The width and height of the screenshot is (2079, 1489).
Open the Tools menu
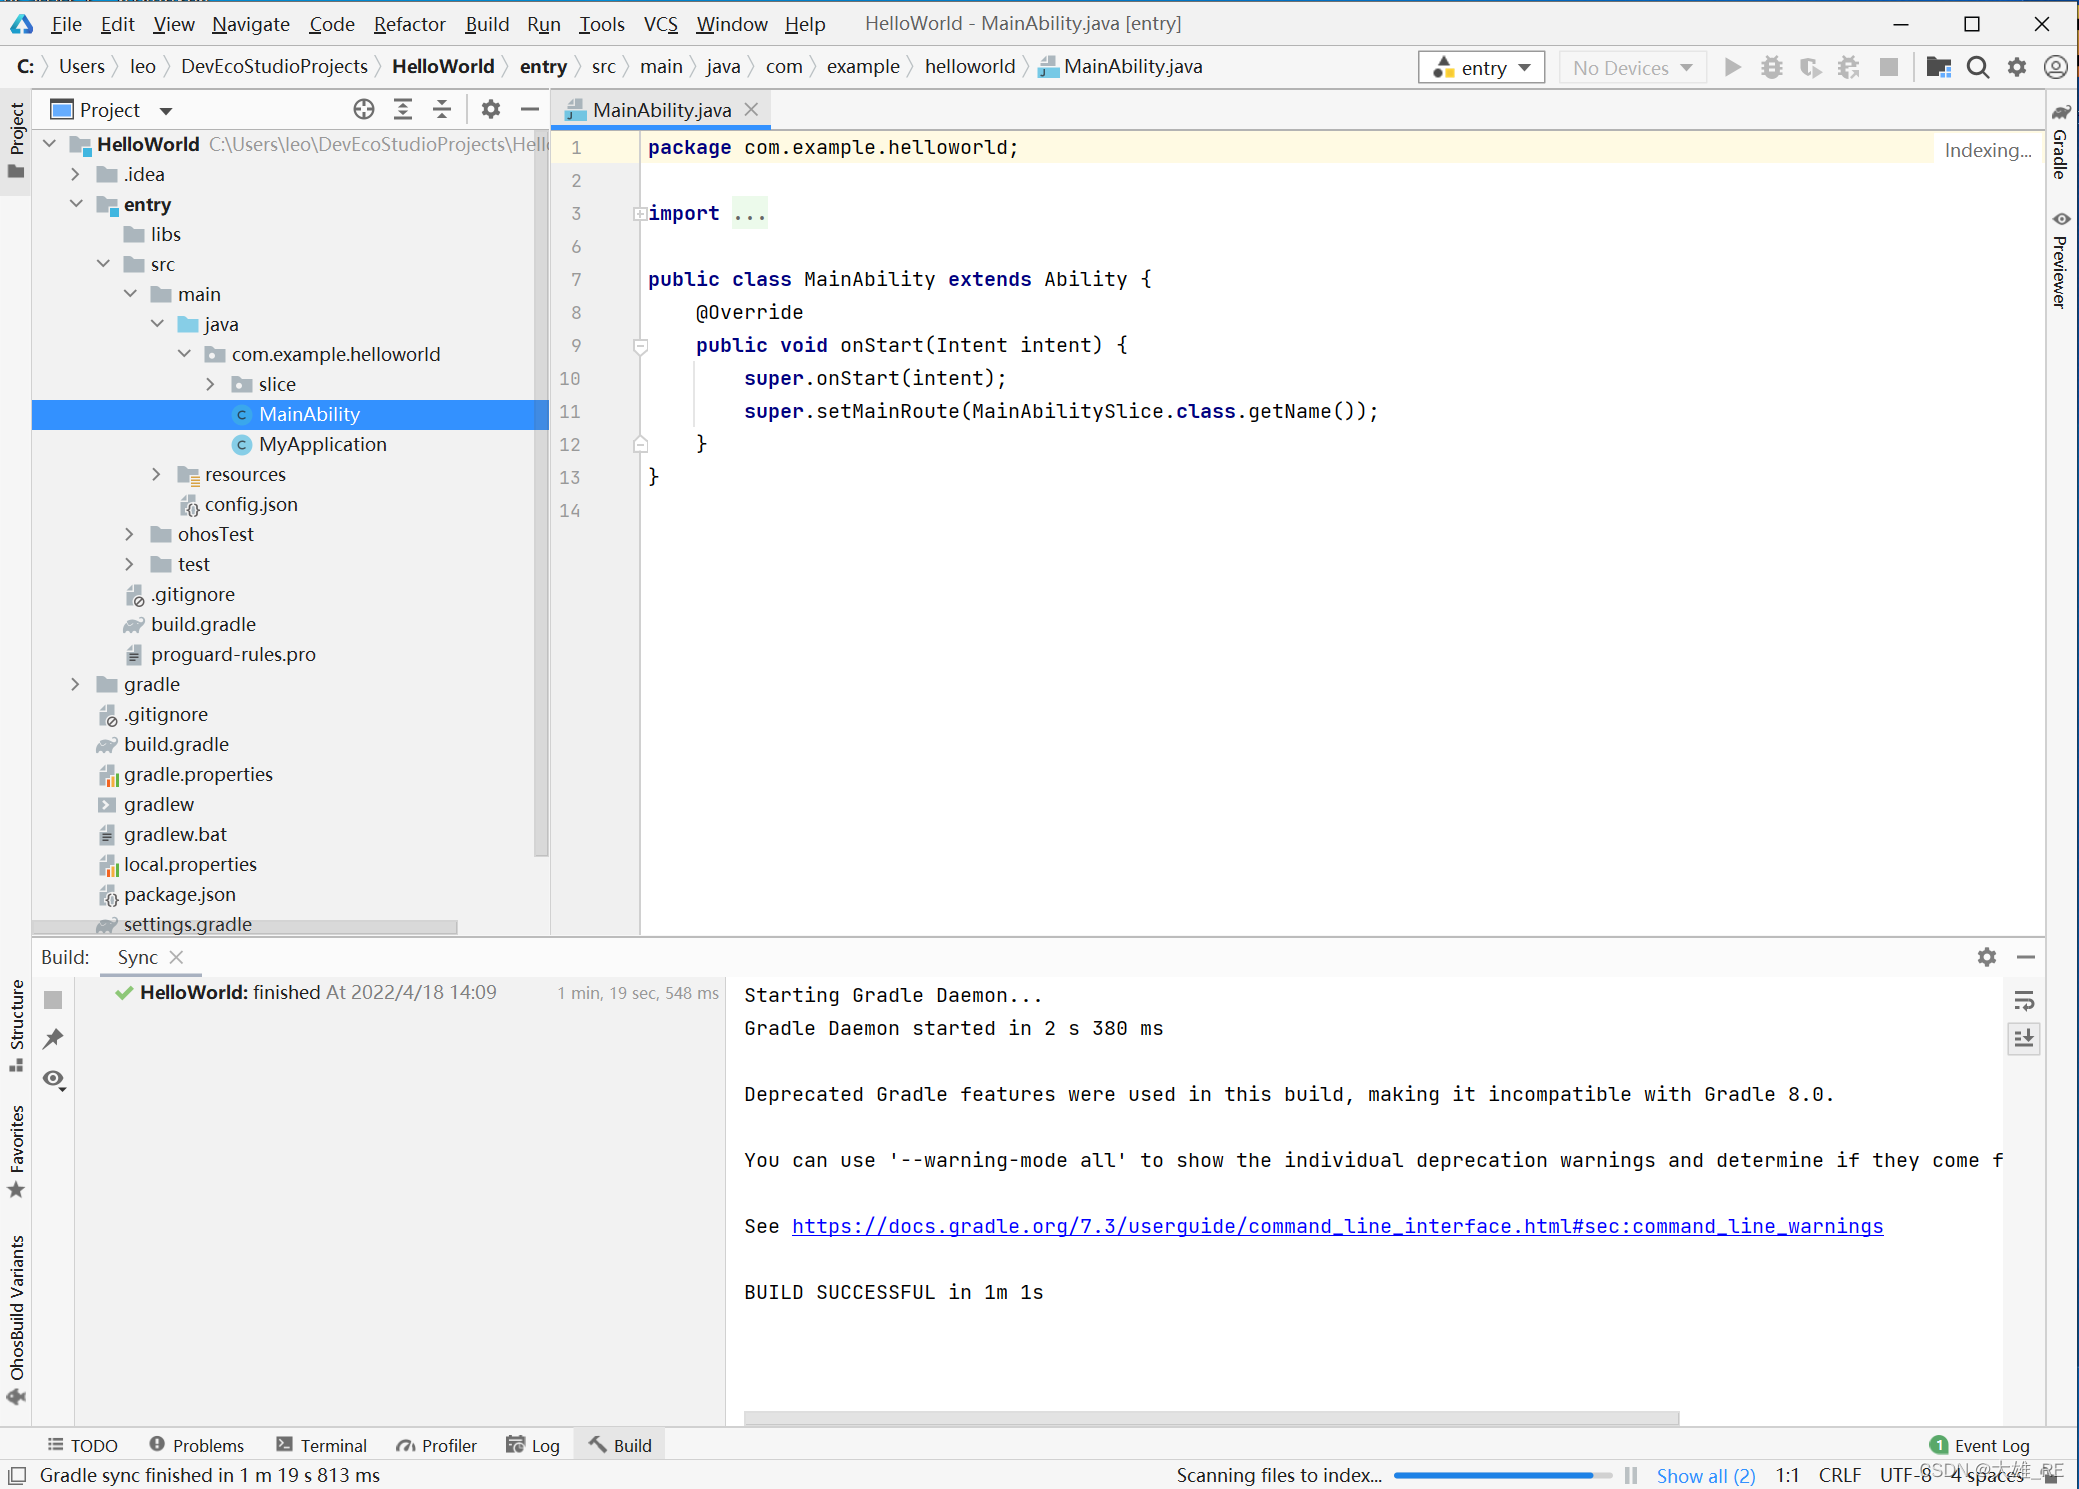(x=601, y=23)
